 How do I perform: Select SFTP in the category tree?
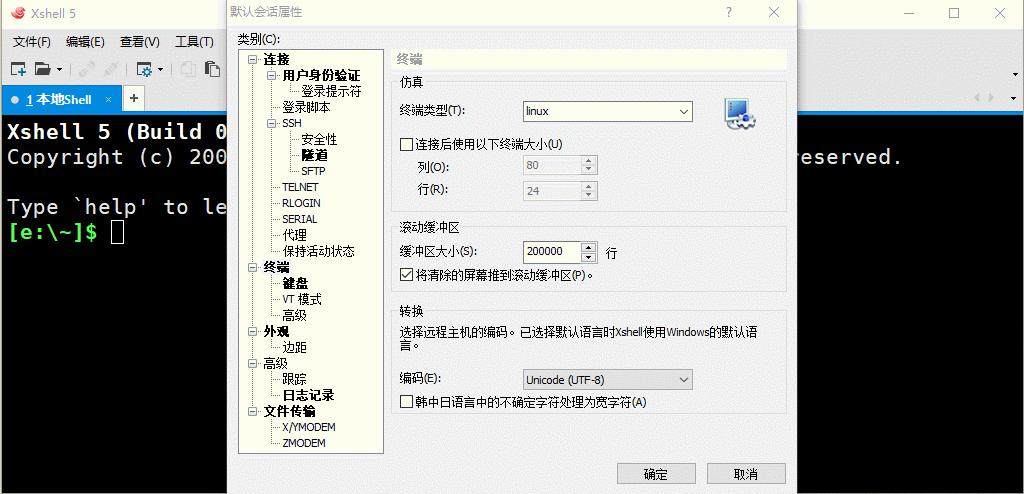click(313, 171)
